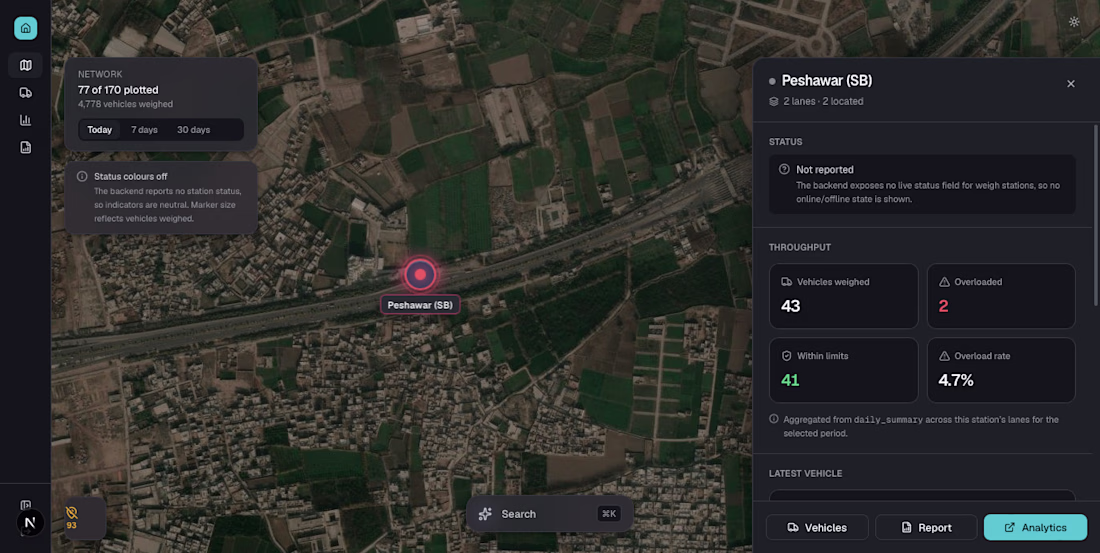Open Analytics in external view
Viewport: 1100px width, 553px height.
click(x=1035, y=528)
